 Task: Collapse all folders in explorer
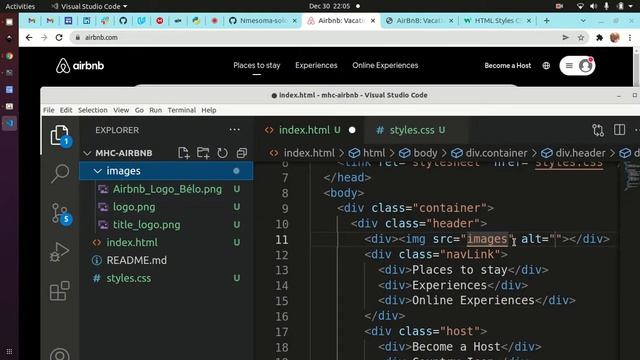[x=242, y=153]
